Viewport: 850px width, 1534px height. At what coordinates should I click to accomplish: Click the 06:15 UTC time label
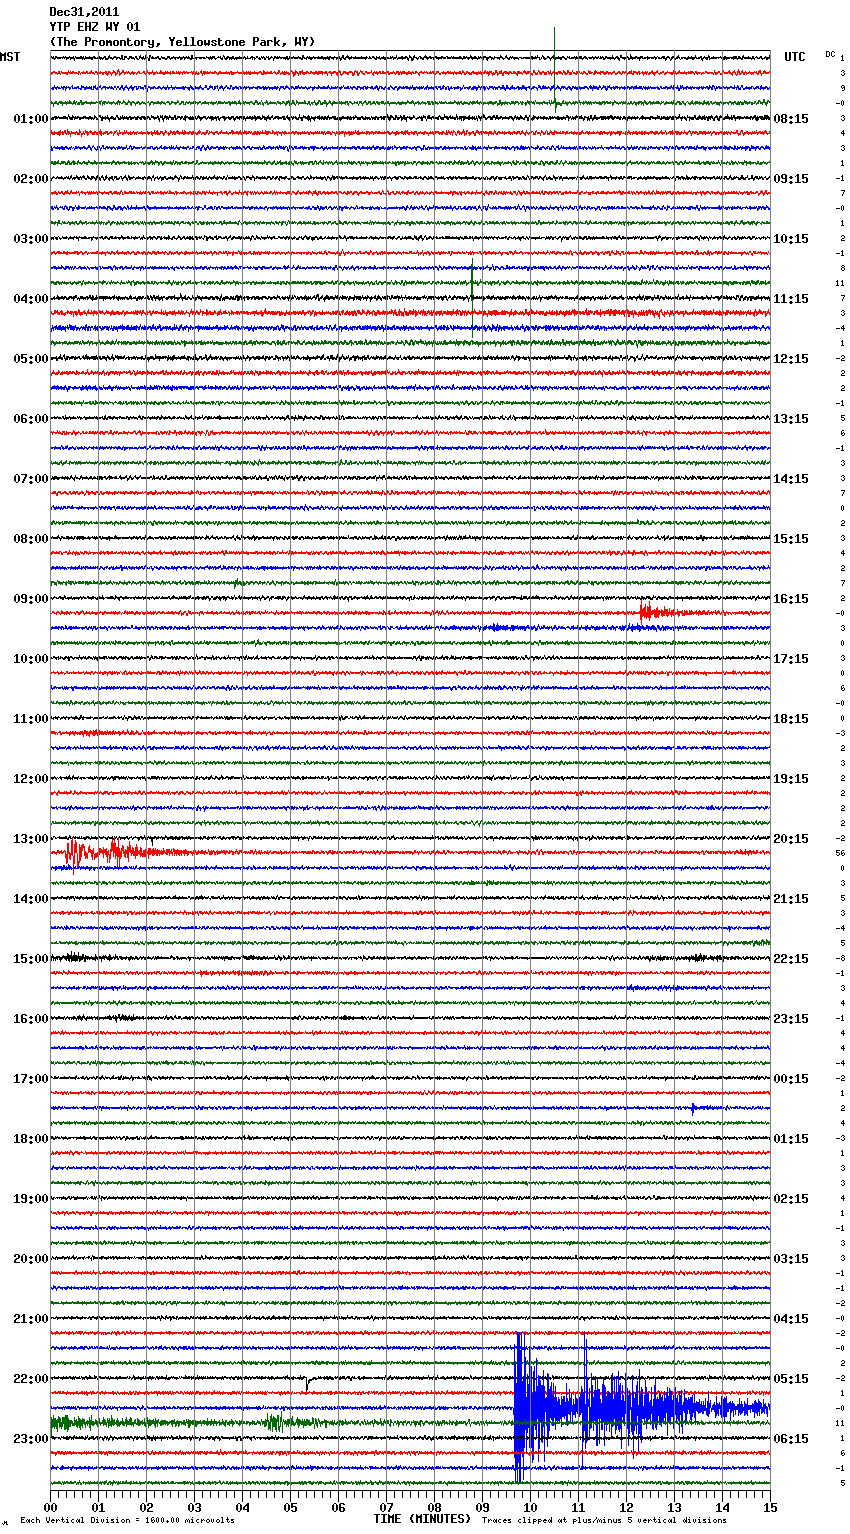(791, 1439)
